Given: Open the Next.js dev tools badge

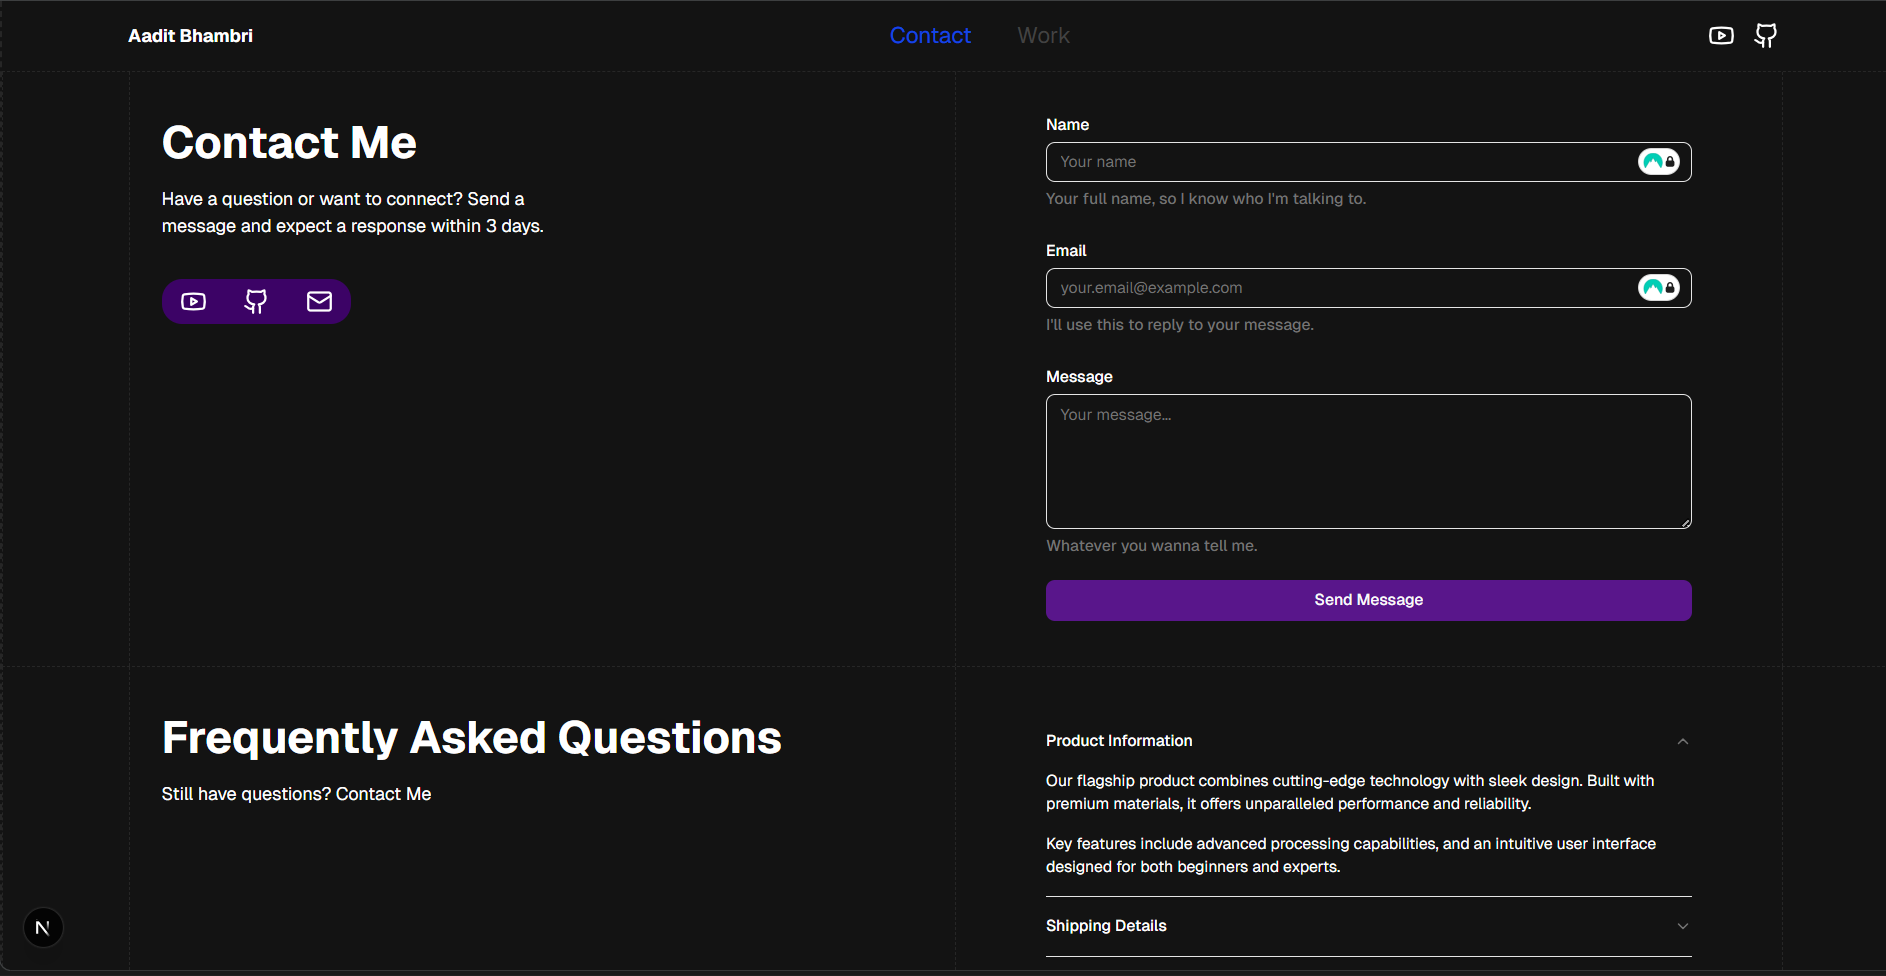Looking at the screenshot, I should (x=43, y=928).
